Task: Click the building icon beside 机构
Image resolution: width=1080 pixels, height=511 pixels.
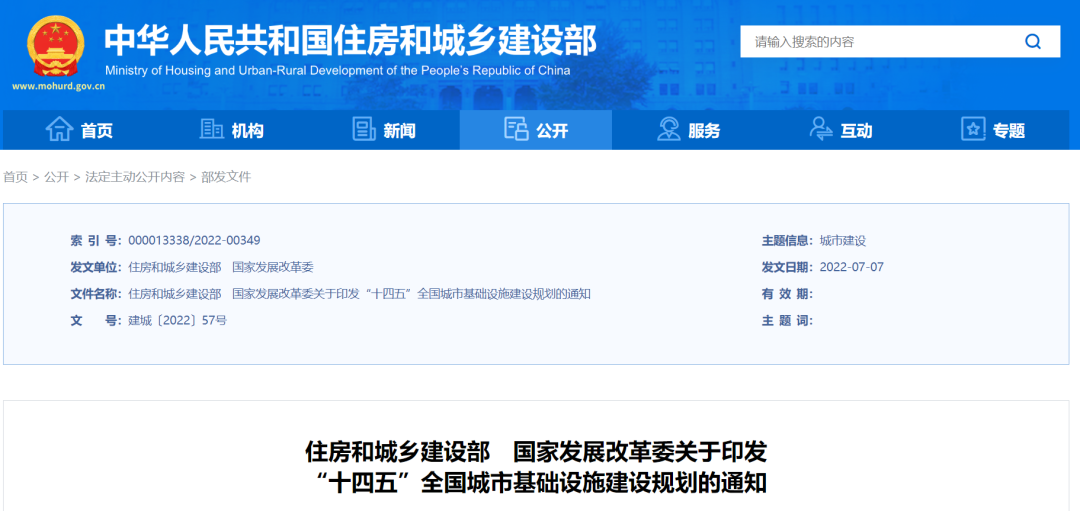Action: [x=211, y=129]
